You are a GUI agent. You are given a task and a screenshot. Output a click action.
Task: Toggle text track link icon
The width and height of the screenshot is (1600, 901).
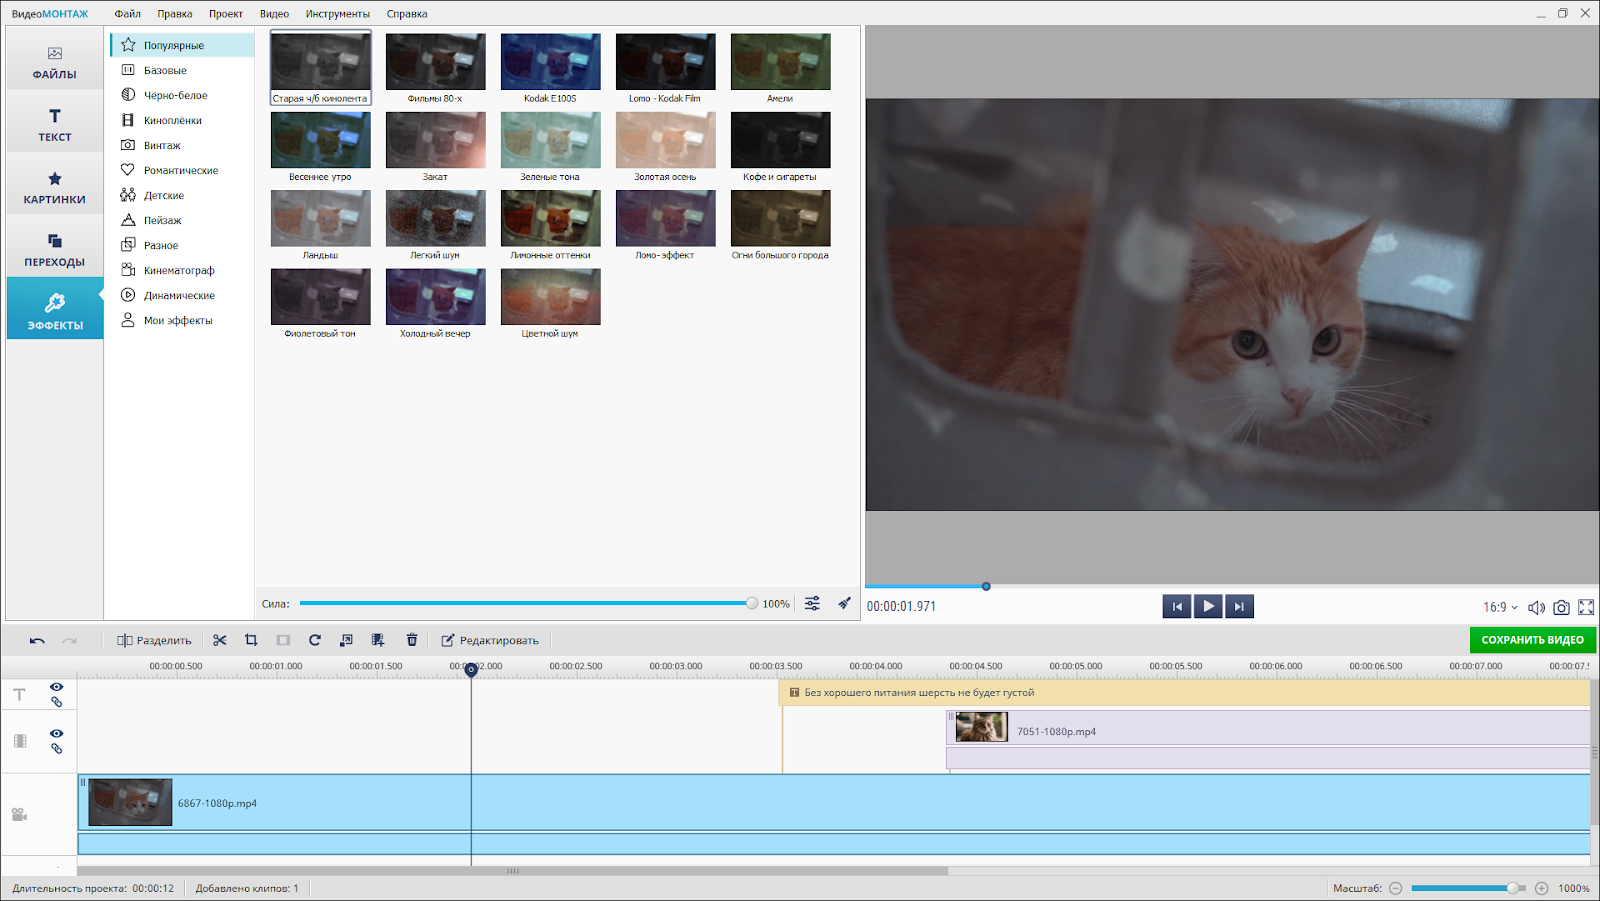56,702
